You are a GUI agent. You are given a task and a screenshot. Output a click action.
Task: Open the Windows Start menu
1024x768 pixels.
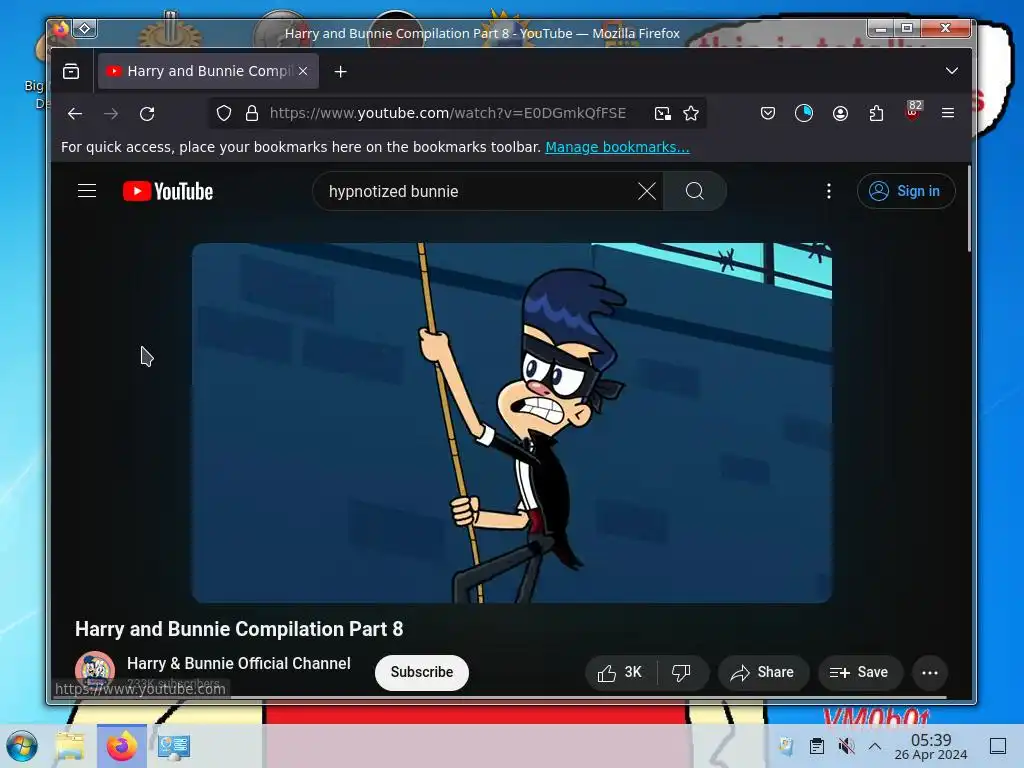pyautogui.click(x=22, y=746)
